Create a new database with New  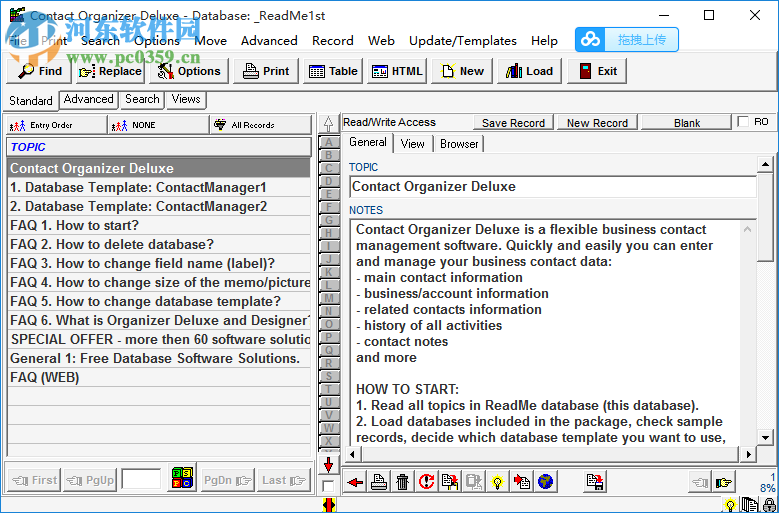[462, 71]
